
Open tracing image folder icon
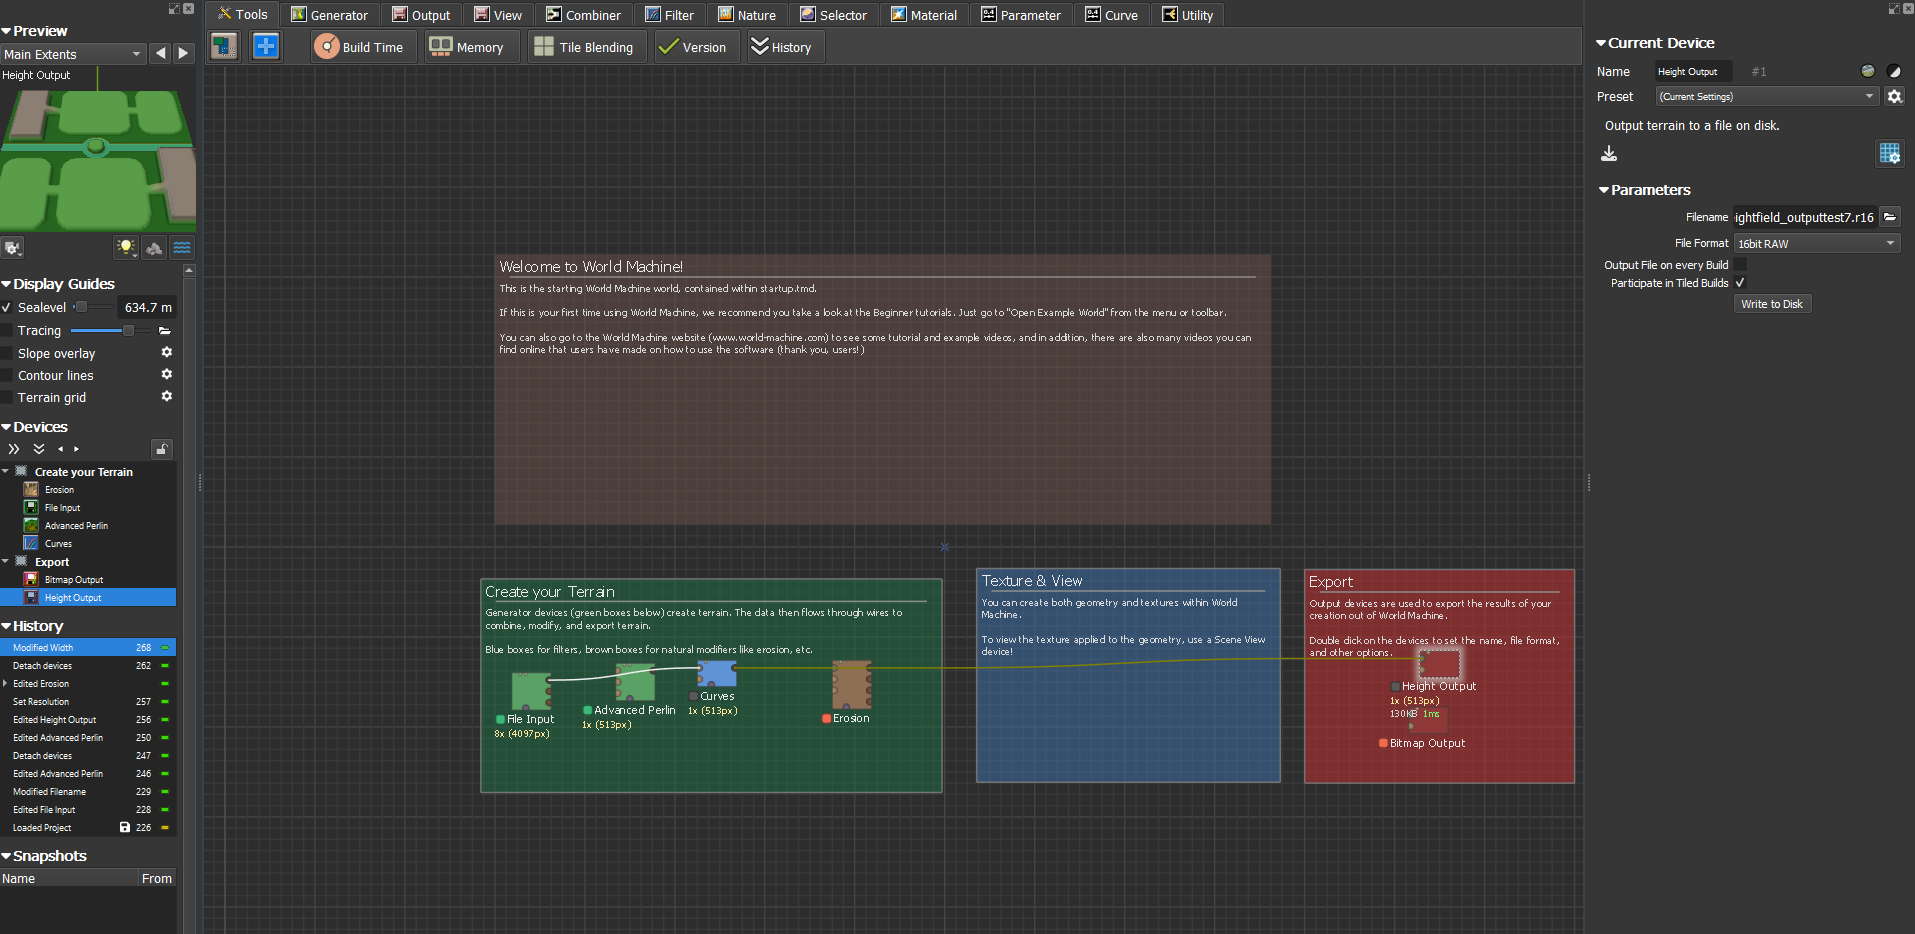click(165, 331)
